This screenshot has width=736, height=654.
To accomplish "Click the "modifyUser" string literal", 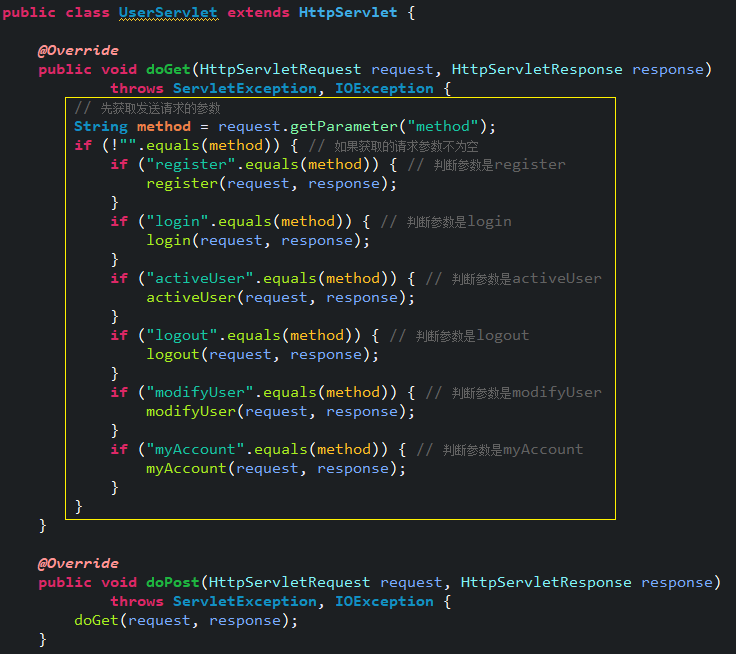I will pyautogui.click(x=200, y=392).
